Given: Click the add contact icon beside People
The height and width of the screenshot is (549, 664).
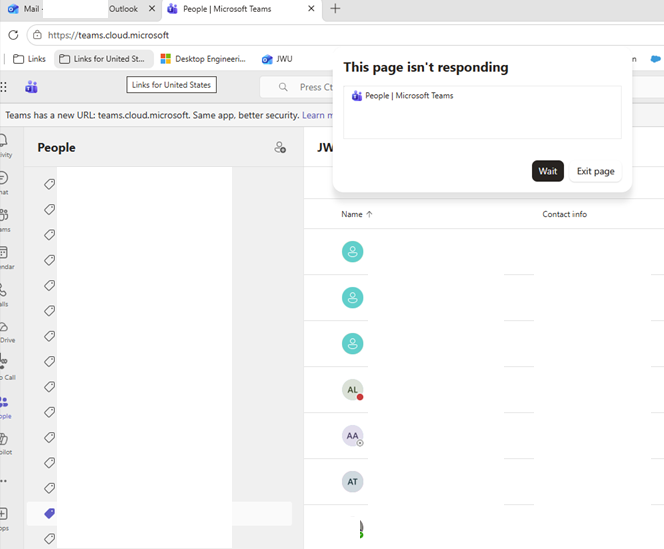Looking at the screenshot, I should [x=280, y=147].
